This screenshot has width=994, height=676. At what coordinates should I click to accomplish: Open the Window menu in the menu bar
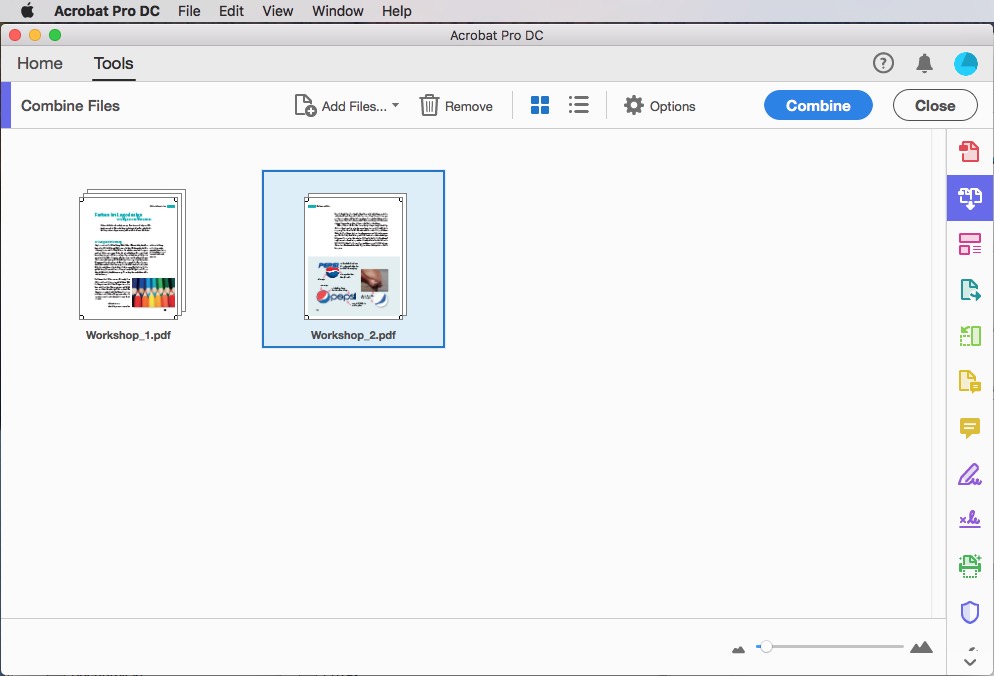tap(337, 11)
